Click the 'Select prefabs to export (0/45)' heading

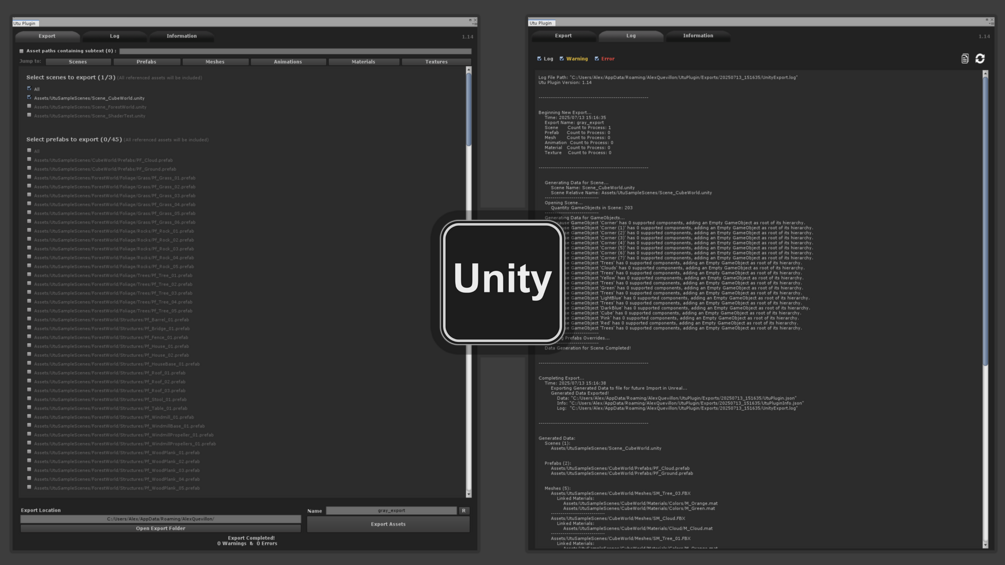pos(74,139)
